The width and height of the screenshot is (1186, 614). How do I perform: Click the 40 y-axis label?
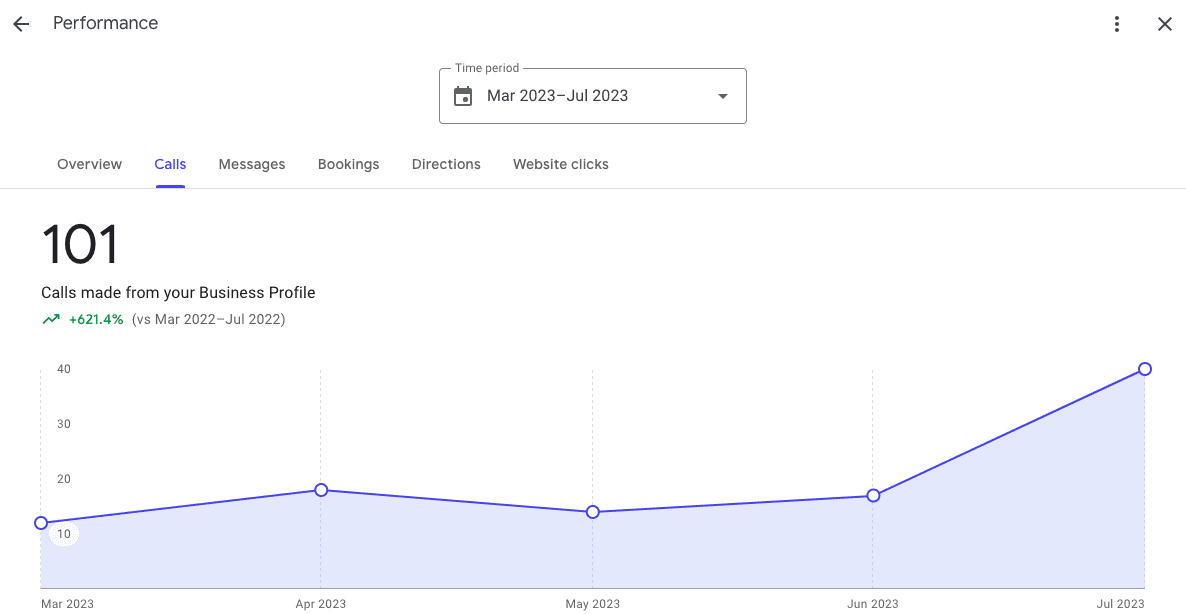tap(64, 369)
